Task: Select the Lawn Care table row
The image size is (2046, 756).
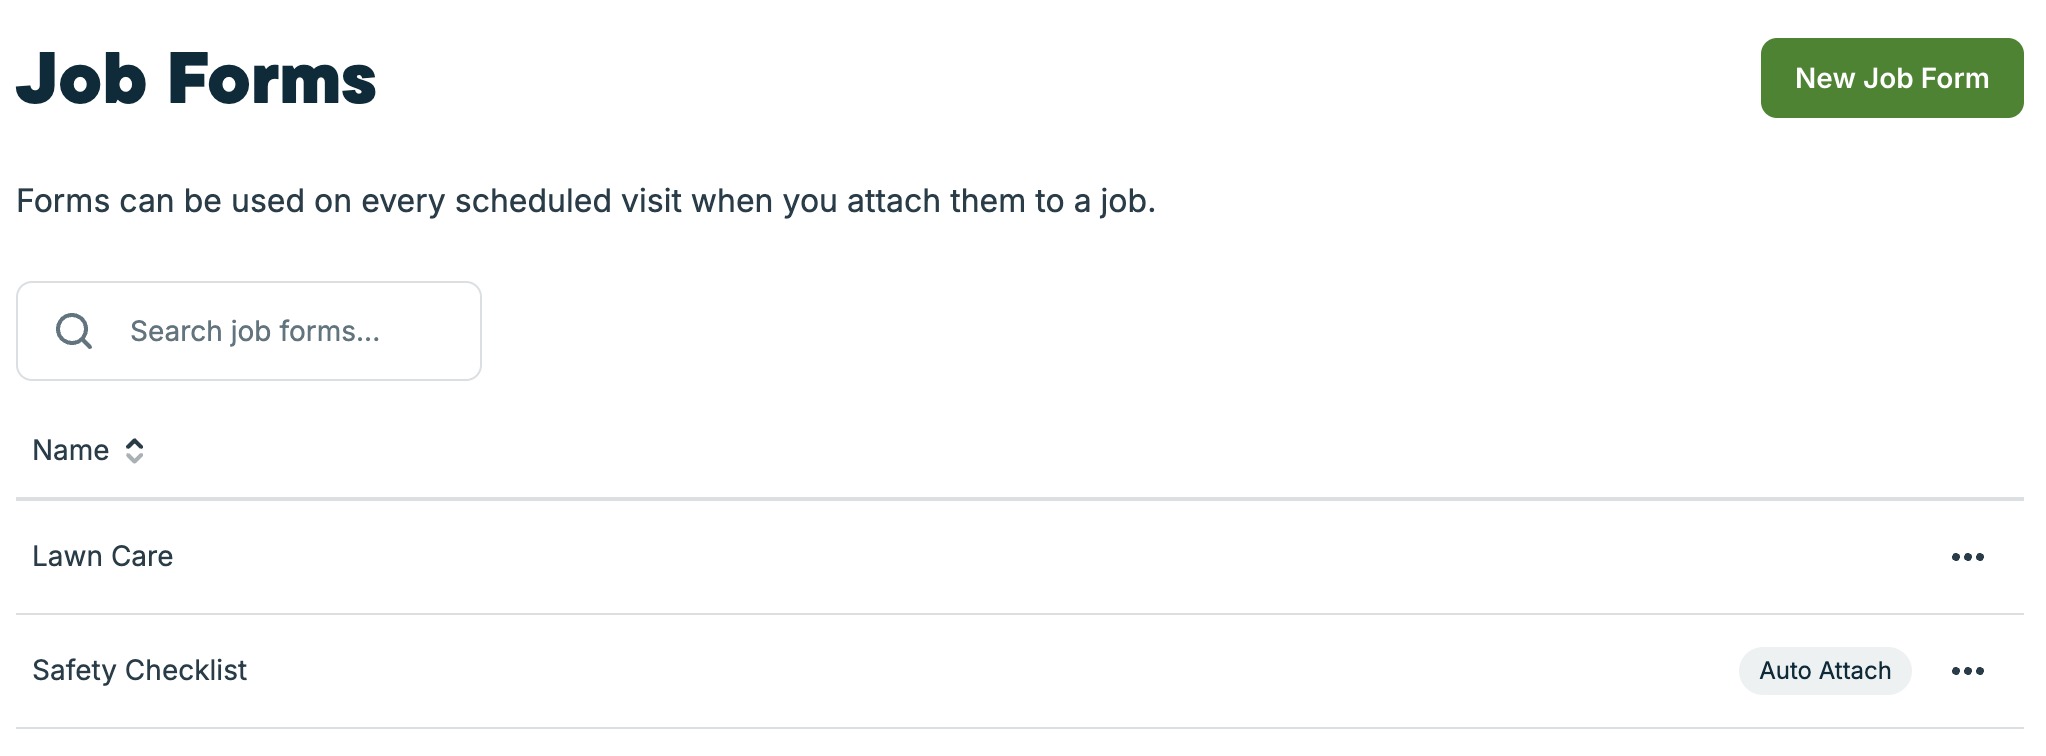Action: tap(900, 557)
